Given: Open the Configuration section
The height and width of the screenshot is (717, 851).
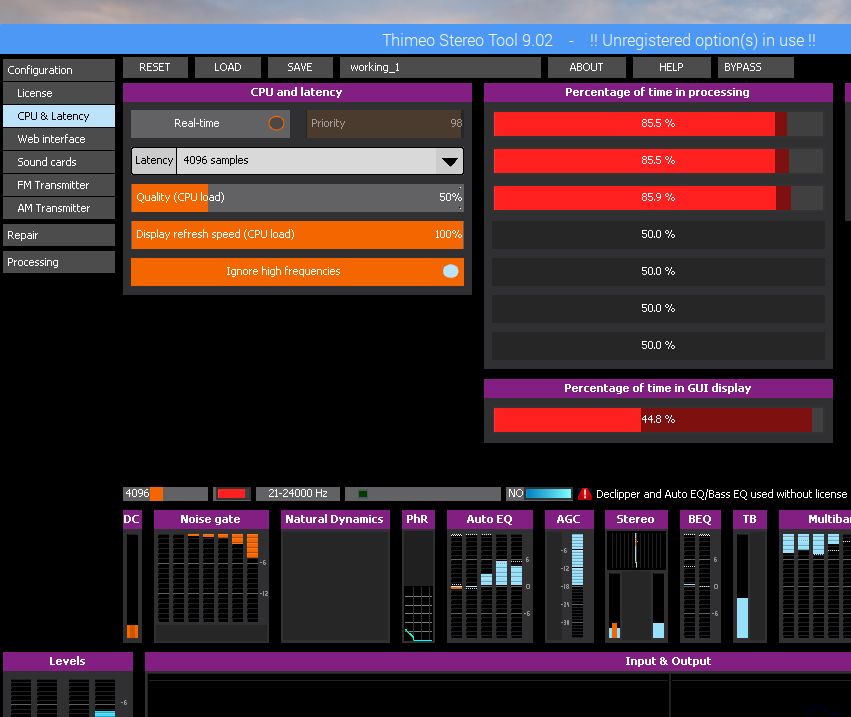Looking at the screenshot, I should coord(59,70).
